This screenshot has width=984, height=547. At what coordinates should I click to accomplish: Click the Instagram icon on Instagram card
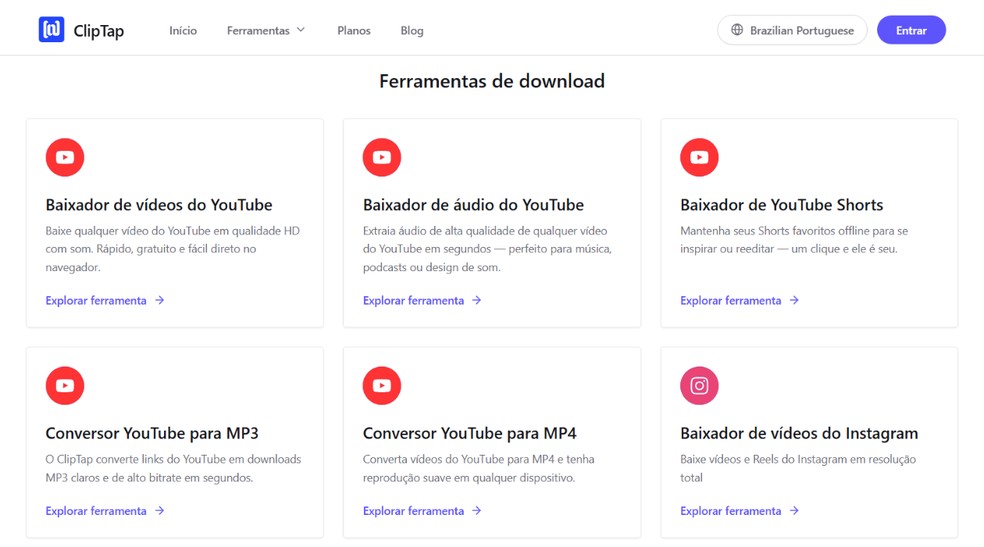(x=699, y=385)
